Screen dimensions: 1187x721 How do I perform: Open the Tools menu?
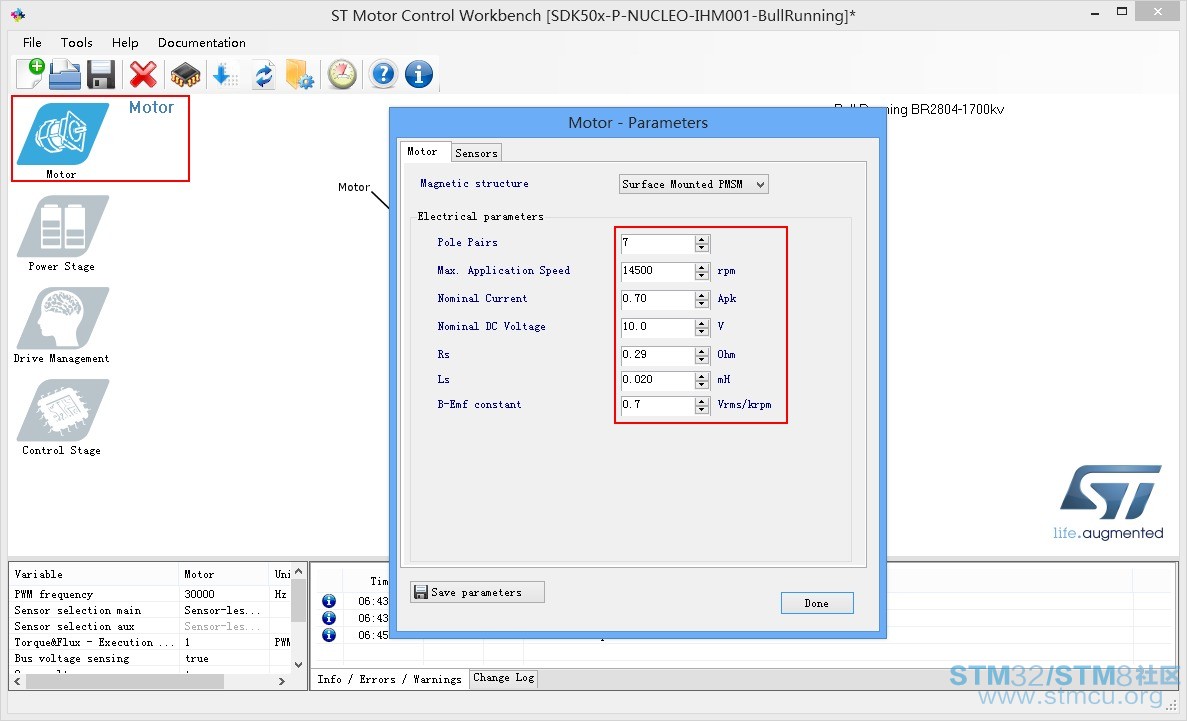(x=76, y=42)
